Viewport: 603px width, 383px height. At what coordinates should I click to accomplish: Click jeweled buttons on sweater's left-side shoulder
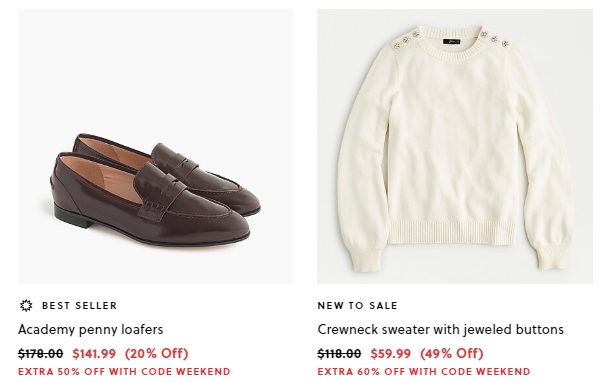tap(406, 40)
